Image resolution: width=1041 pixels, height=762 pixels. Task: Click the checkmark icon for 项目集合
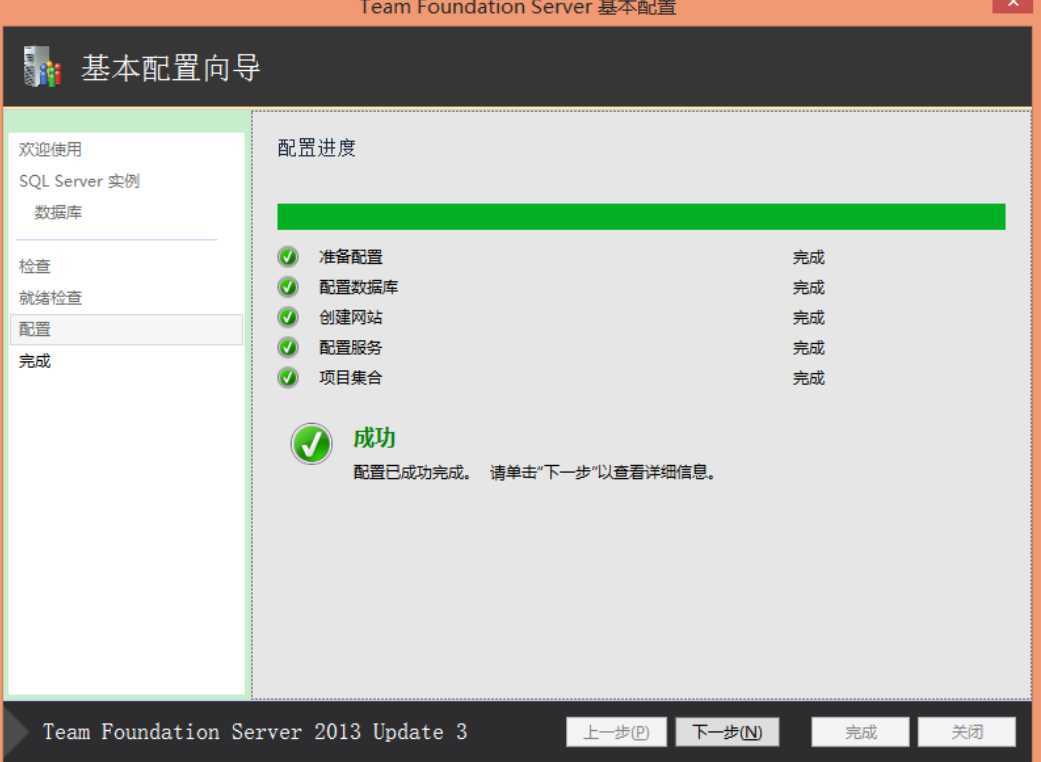(x=290, y=377)
